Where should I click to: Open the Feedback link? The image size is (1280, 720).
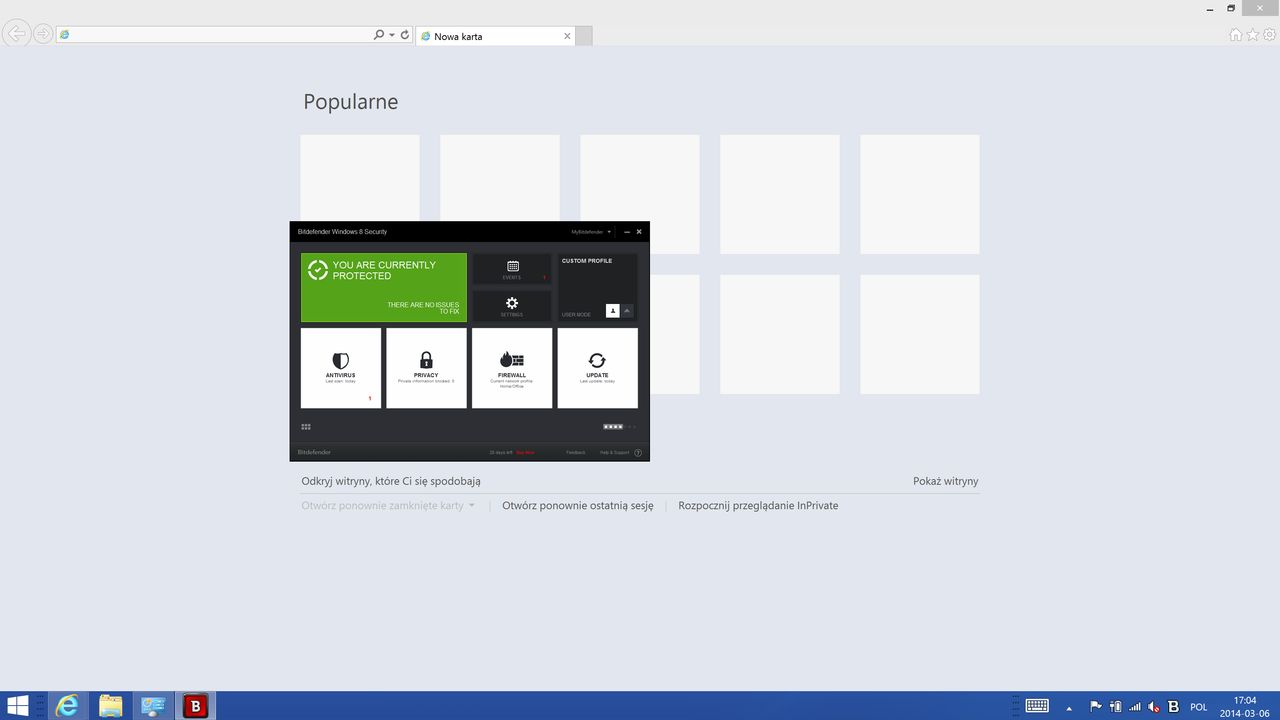point(576,453)
